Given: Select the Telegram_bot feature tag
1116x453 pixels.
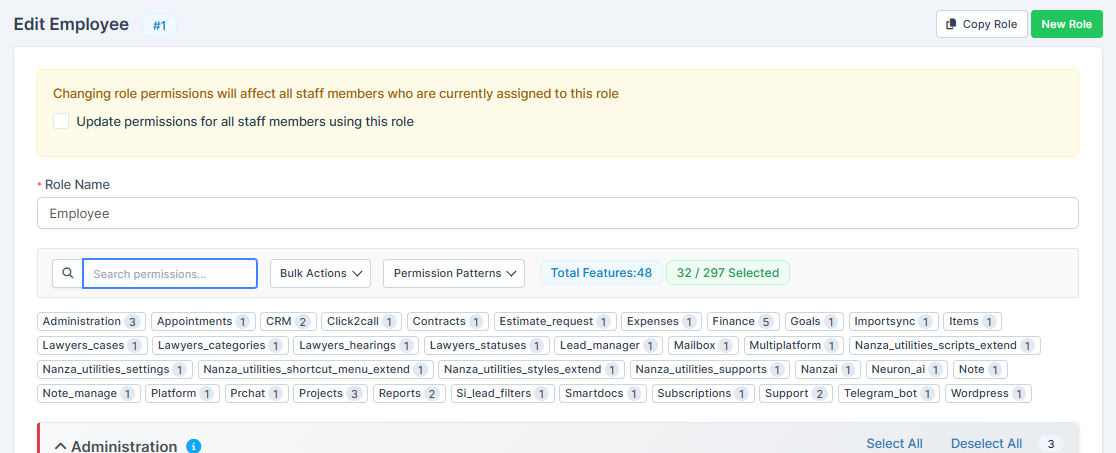Looking at the screenshot, I should (x=888, y=393).
